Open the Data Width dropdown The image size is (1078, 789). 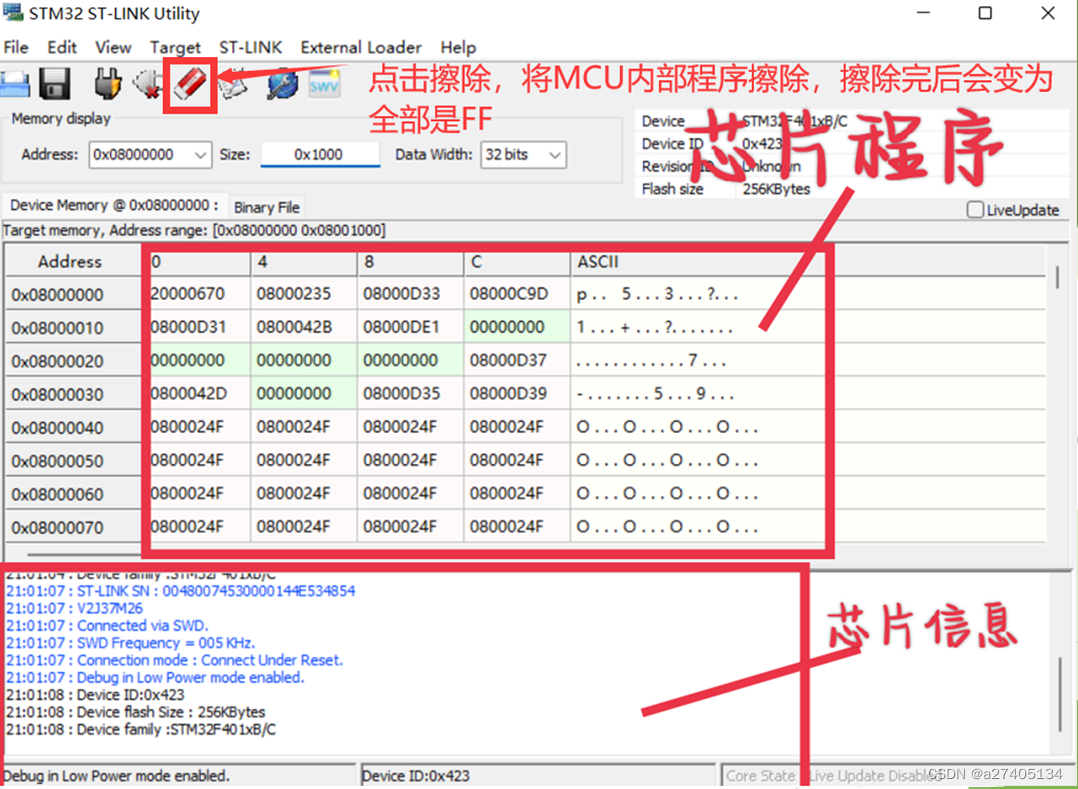pyautogui.click(x=556, y=155)
